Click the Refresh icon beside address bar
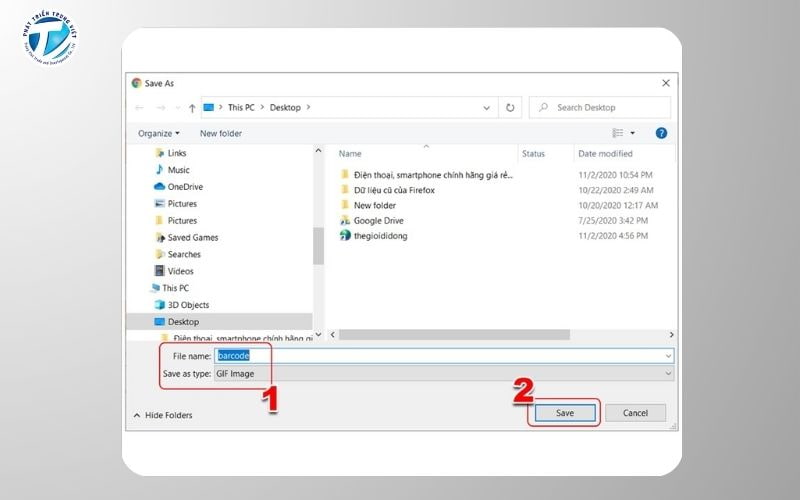Screen dimensions: 800x500 (x=510, y=108)
